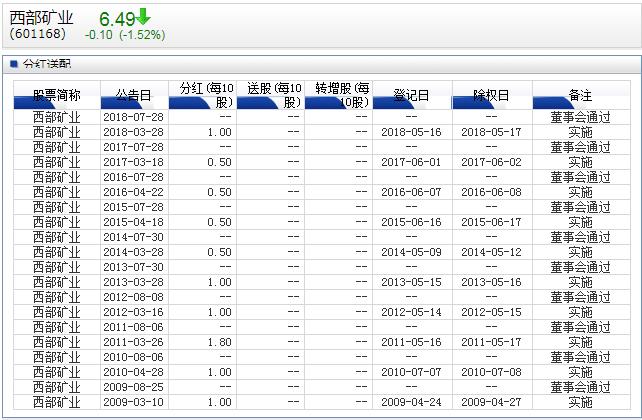
Task: Click the 登记日 column header
Action: [x=411, y=95]
